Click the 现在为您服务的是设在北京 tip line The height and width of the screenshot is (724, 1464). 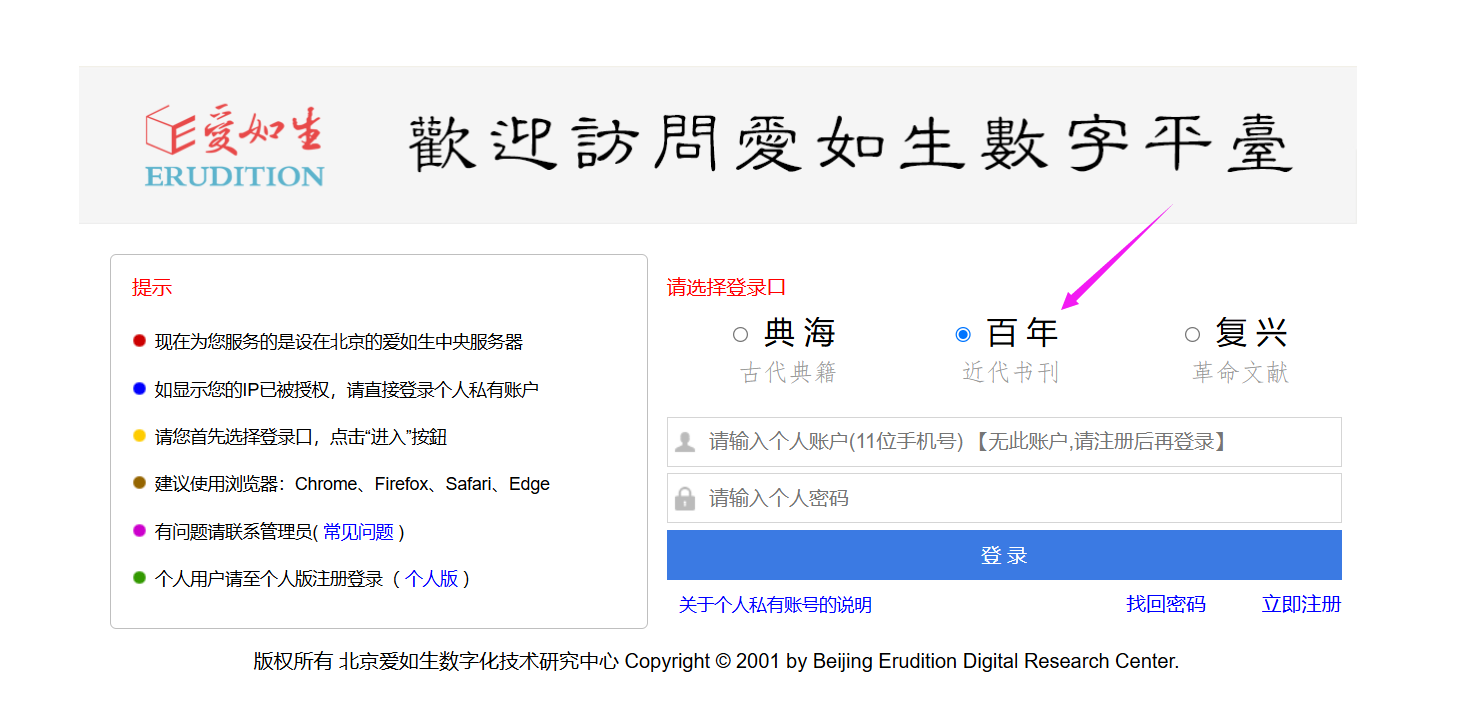pyautogui.click(x=339, y=342)
